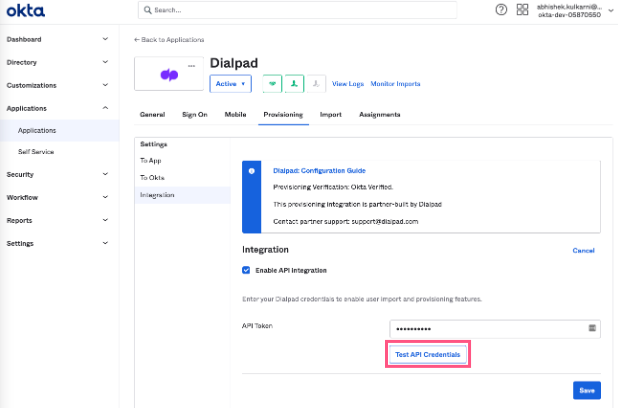Click the okta-dev-05870550 org name
The image size is (618, 408).
[x=569, y=15]
